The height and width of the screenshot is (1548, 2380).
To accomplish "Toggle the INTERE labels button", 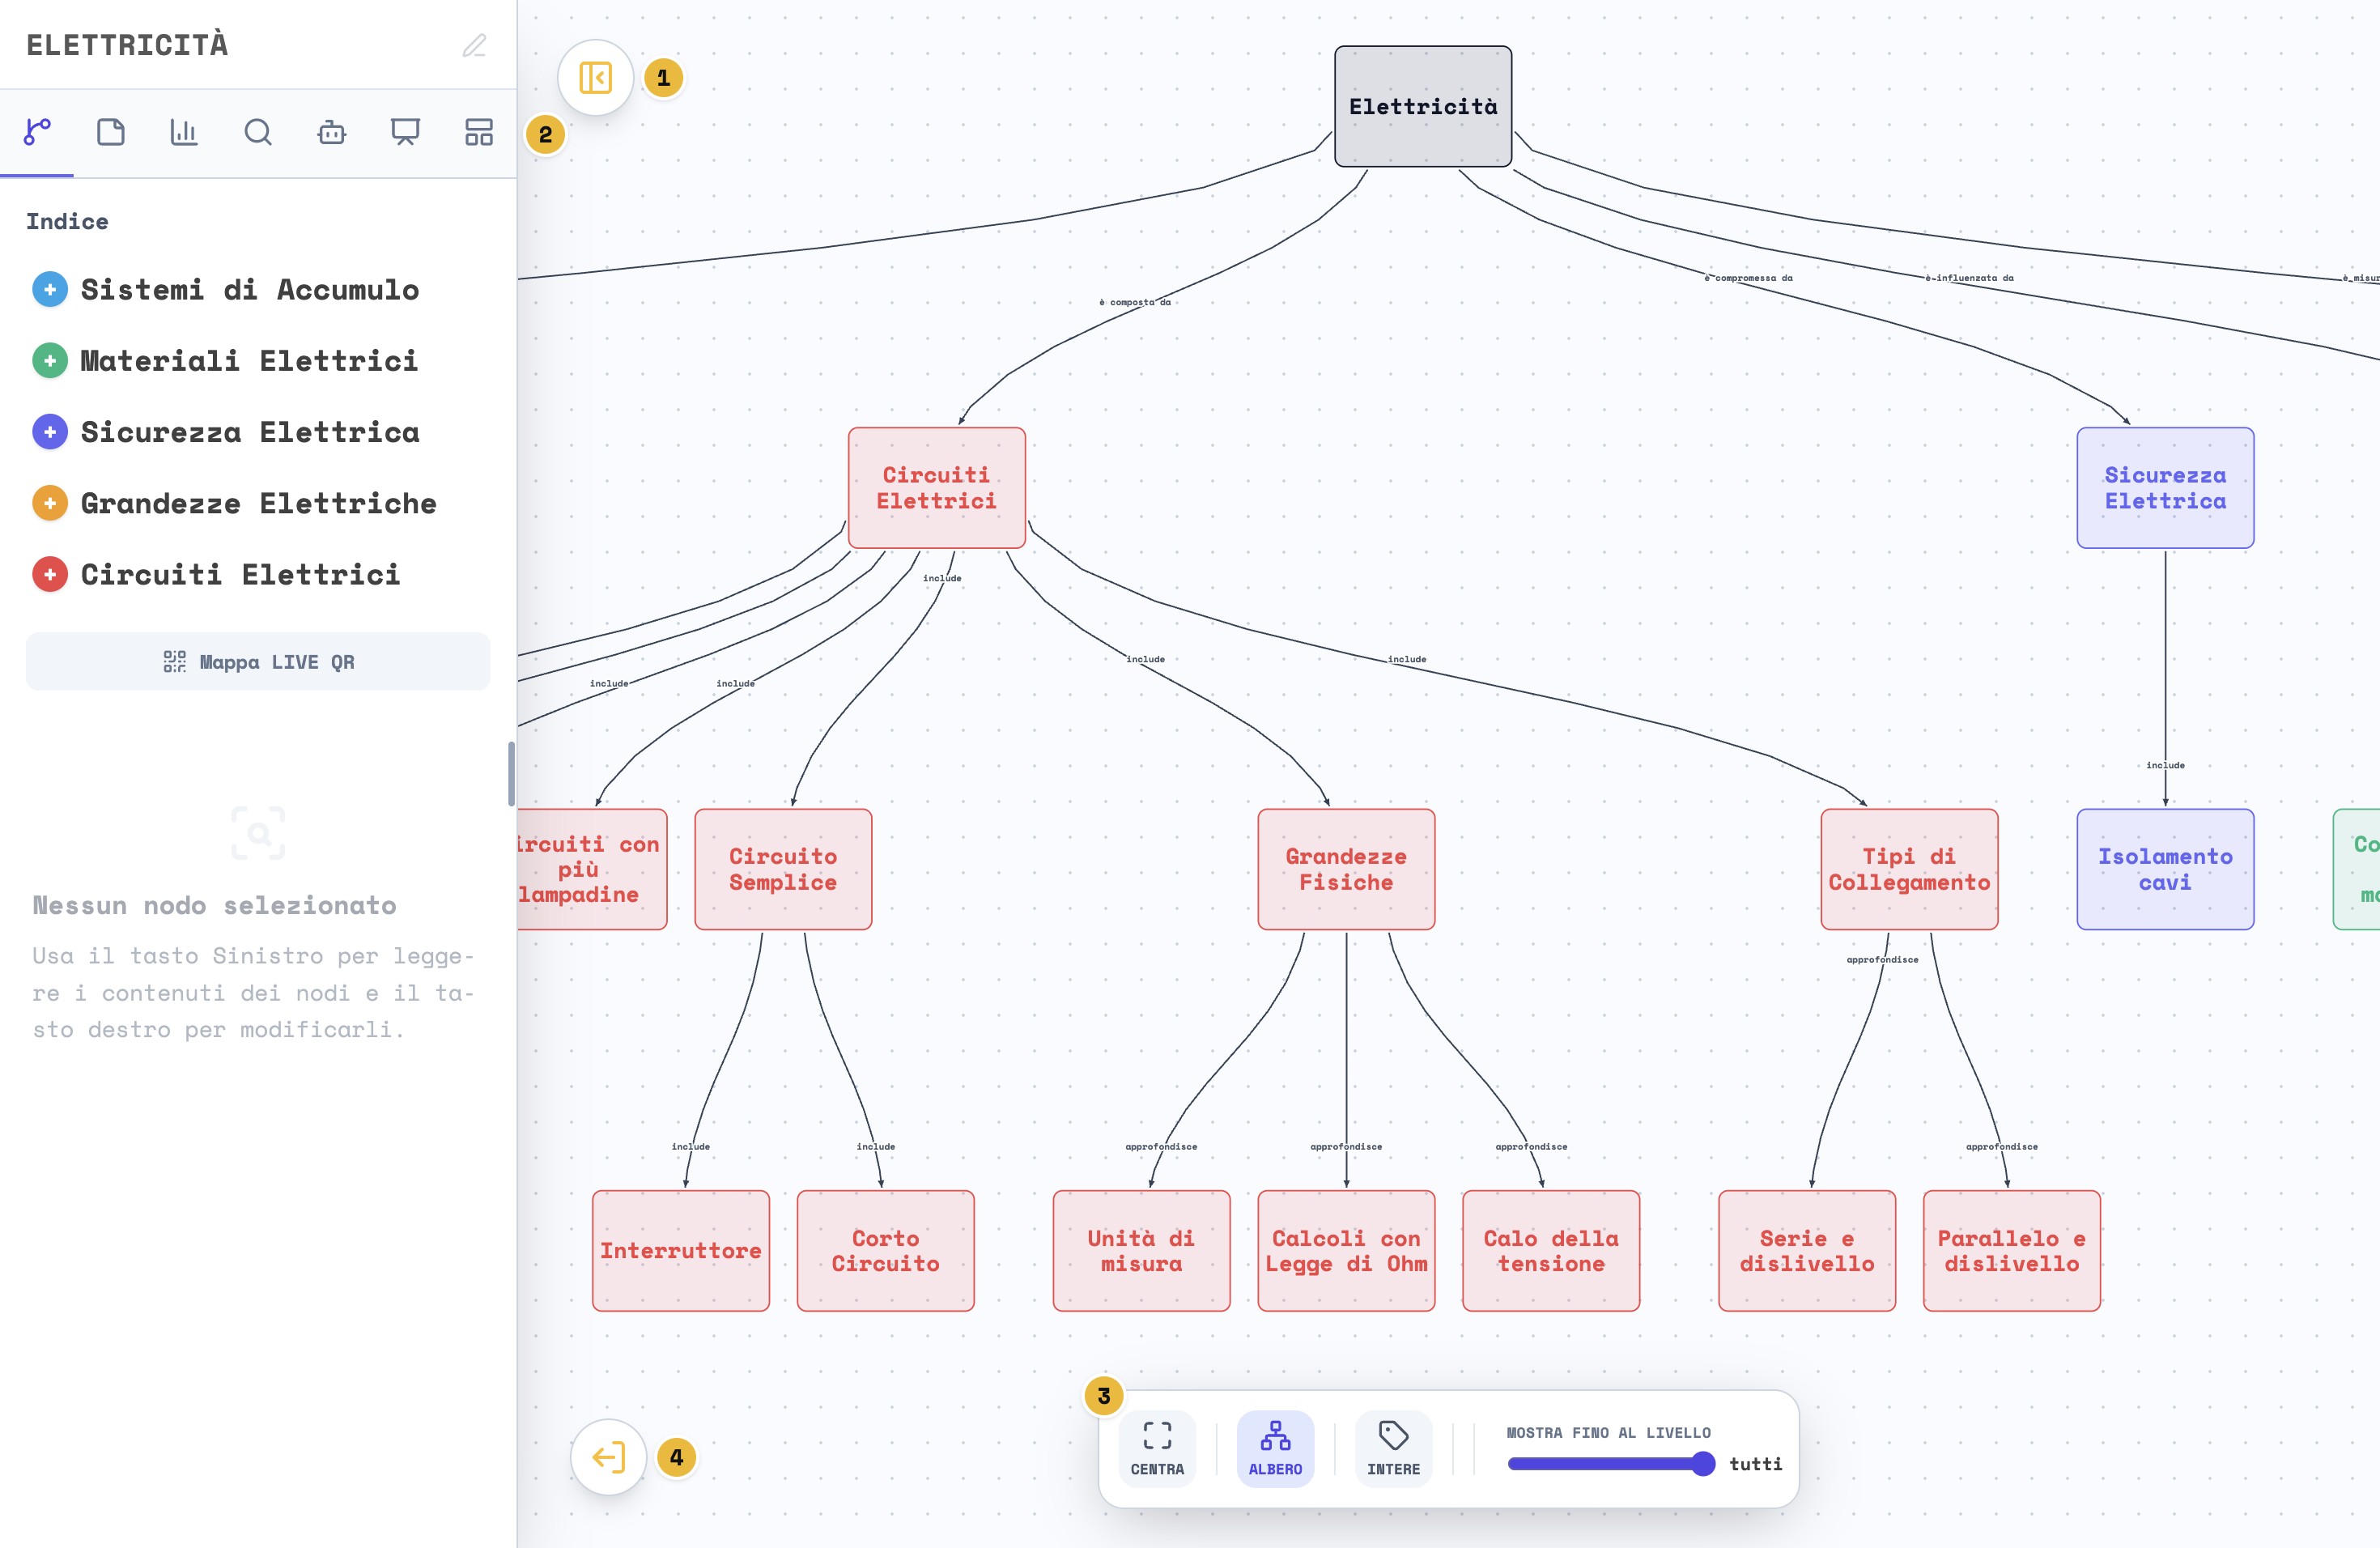I will point(1393,1449).
